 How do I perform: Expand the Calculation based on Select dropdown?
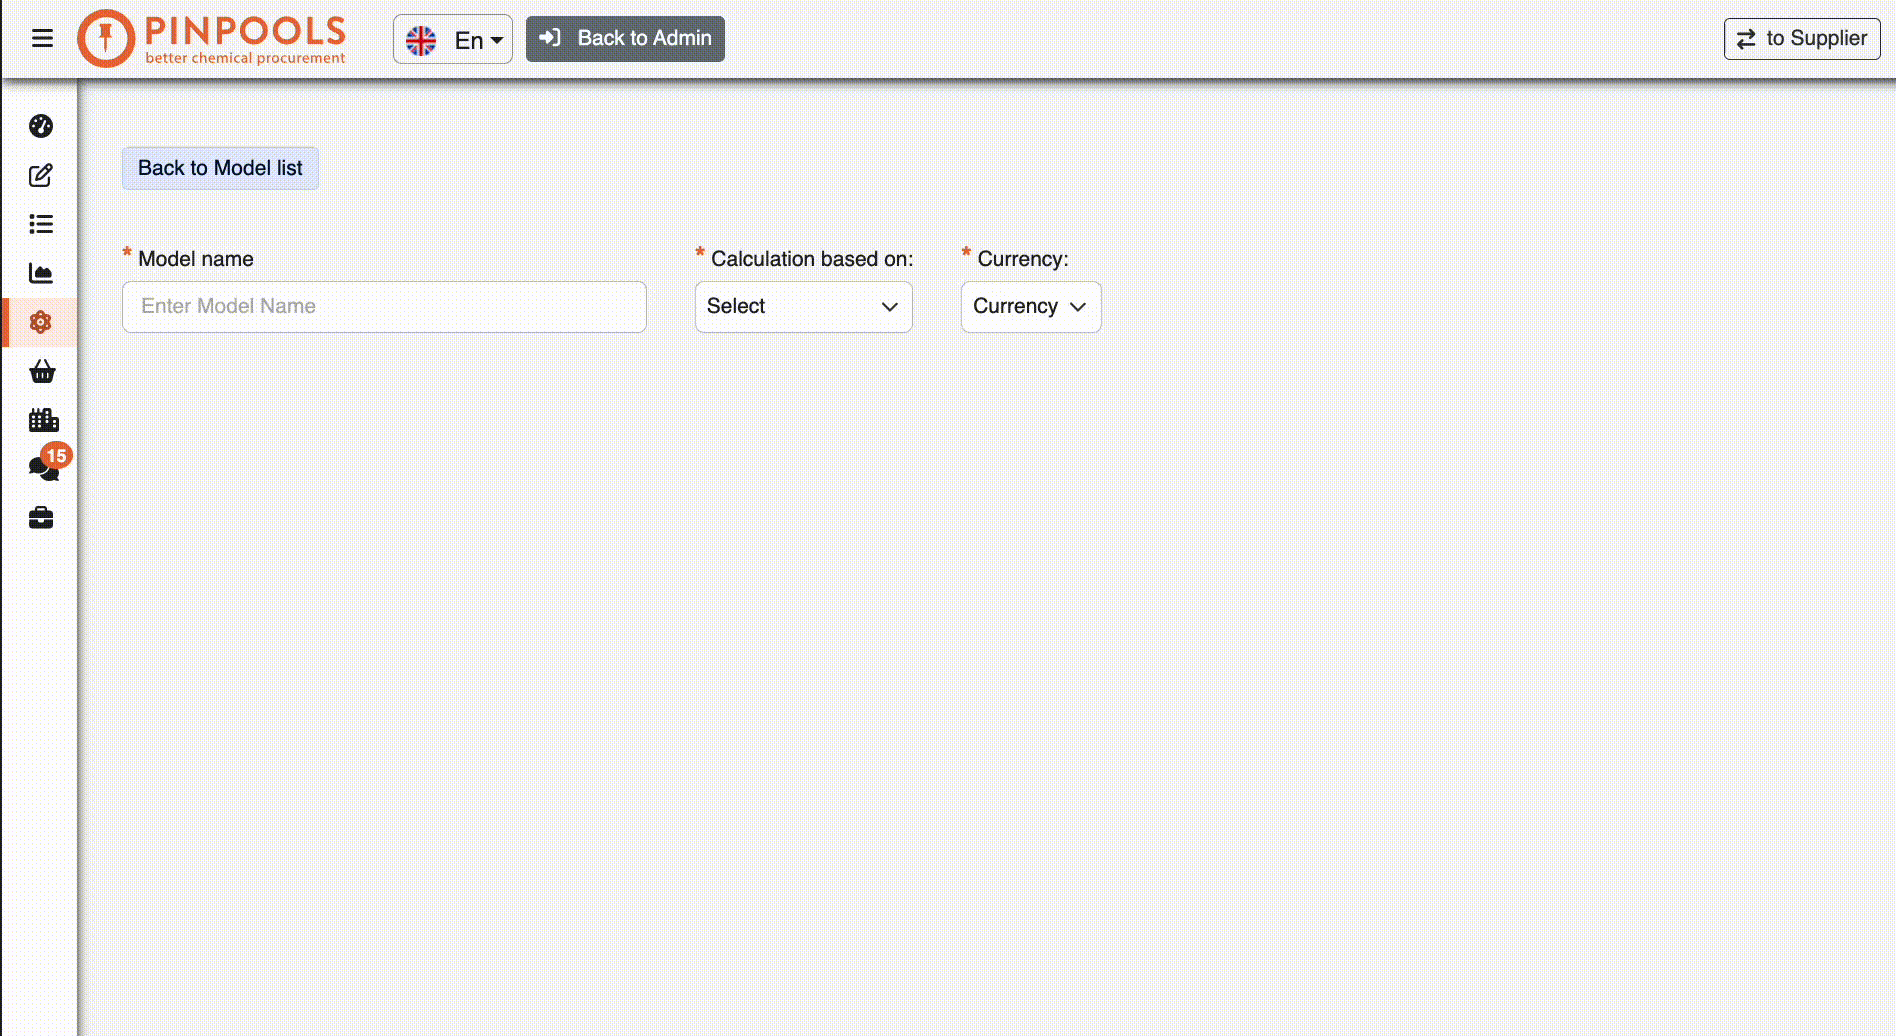click(x=804, y=307)
